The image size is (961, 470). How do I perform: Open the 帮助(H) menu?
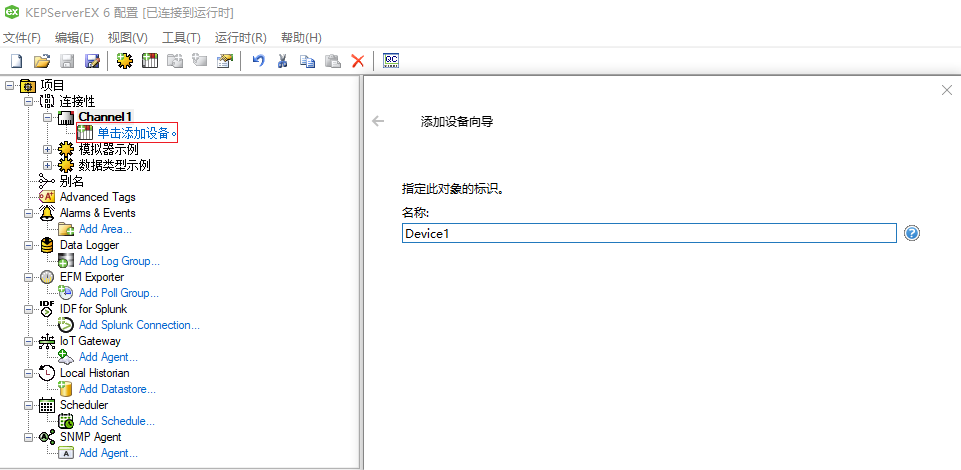pos(301,37)
